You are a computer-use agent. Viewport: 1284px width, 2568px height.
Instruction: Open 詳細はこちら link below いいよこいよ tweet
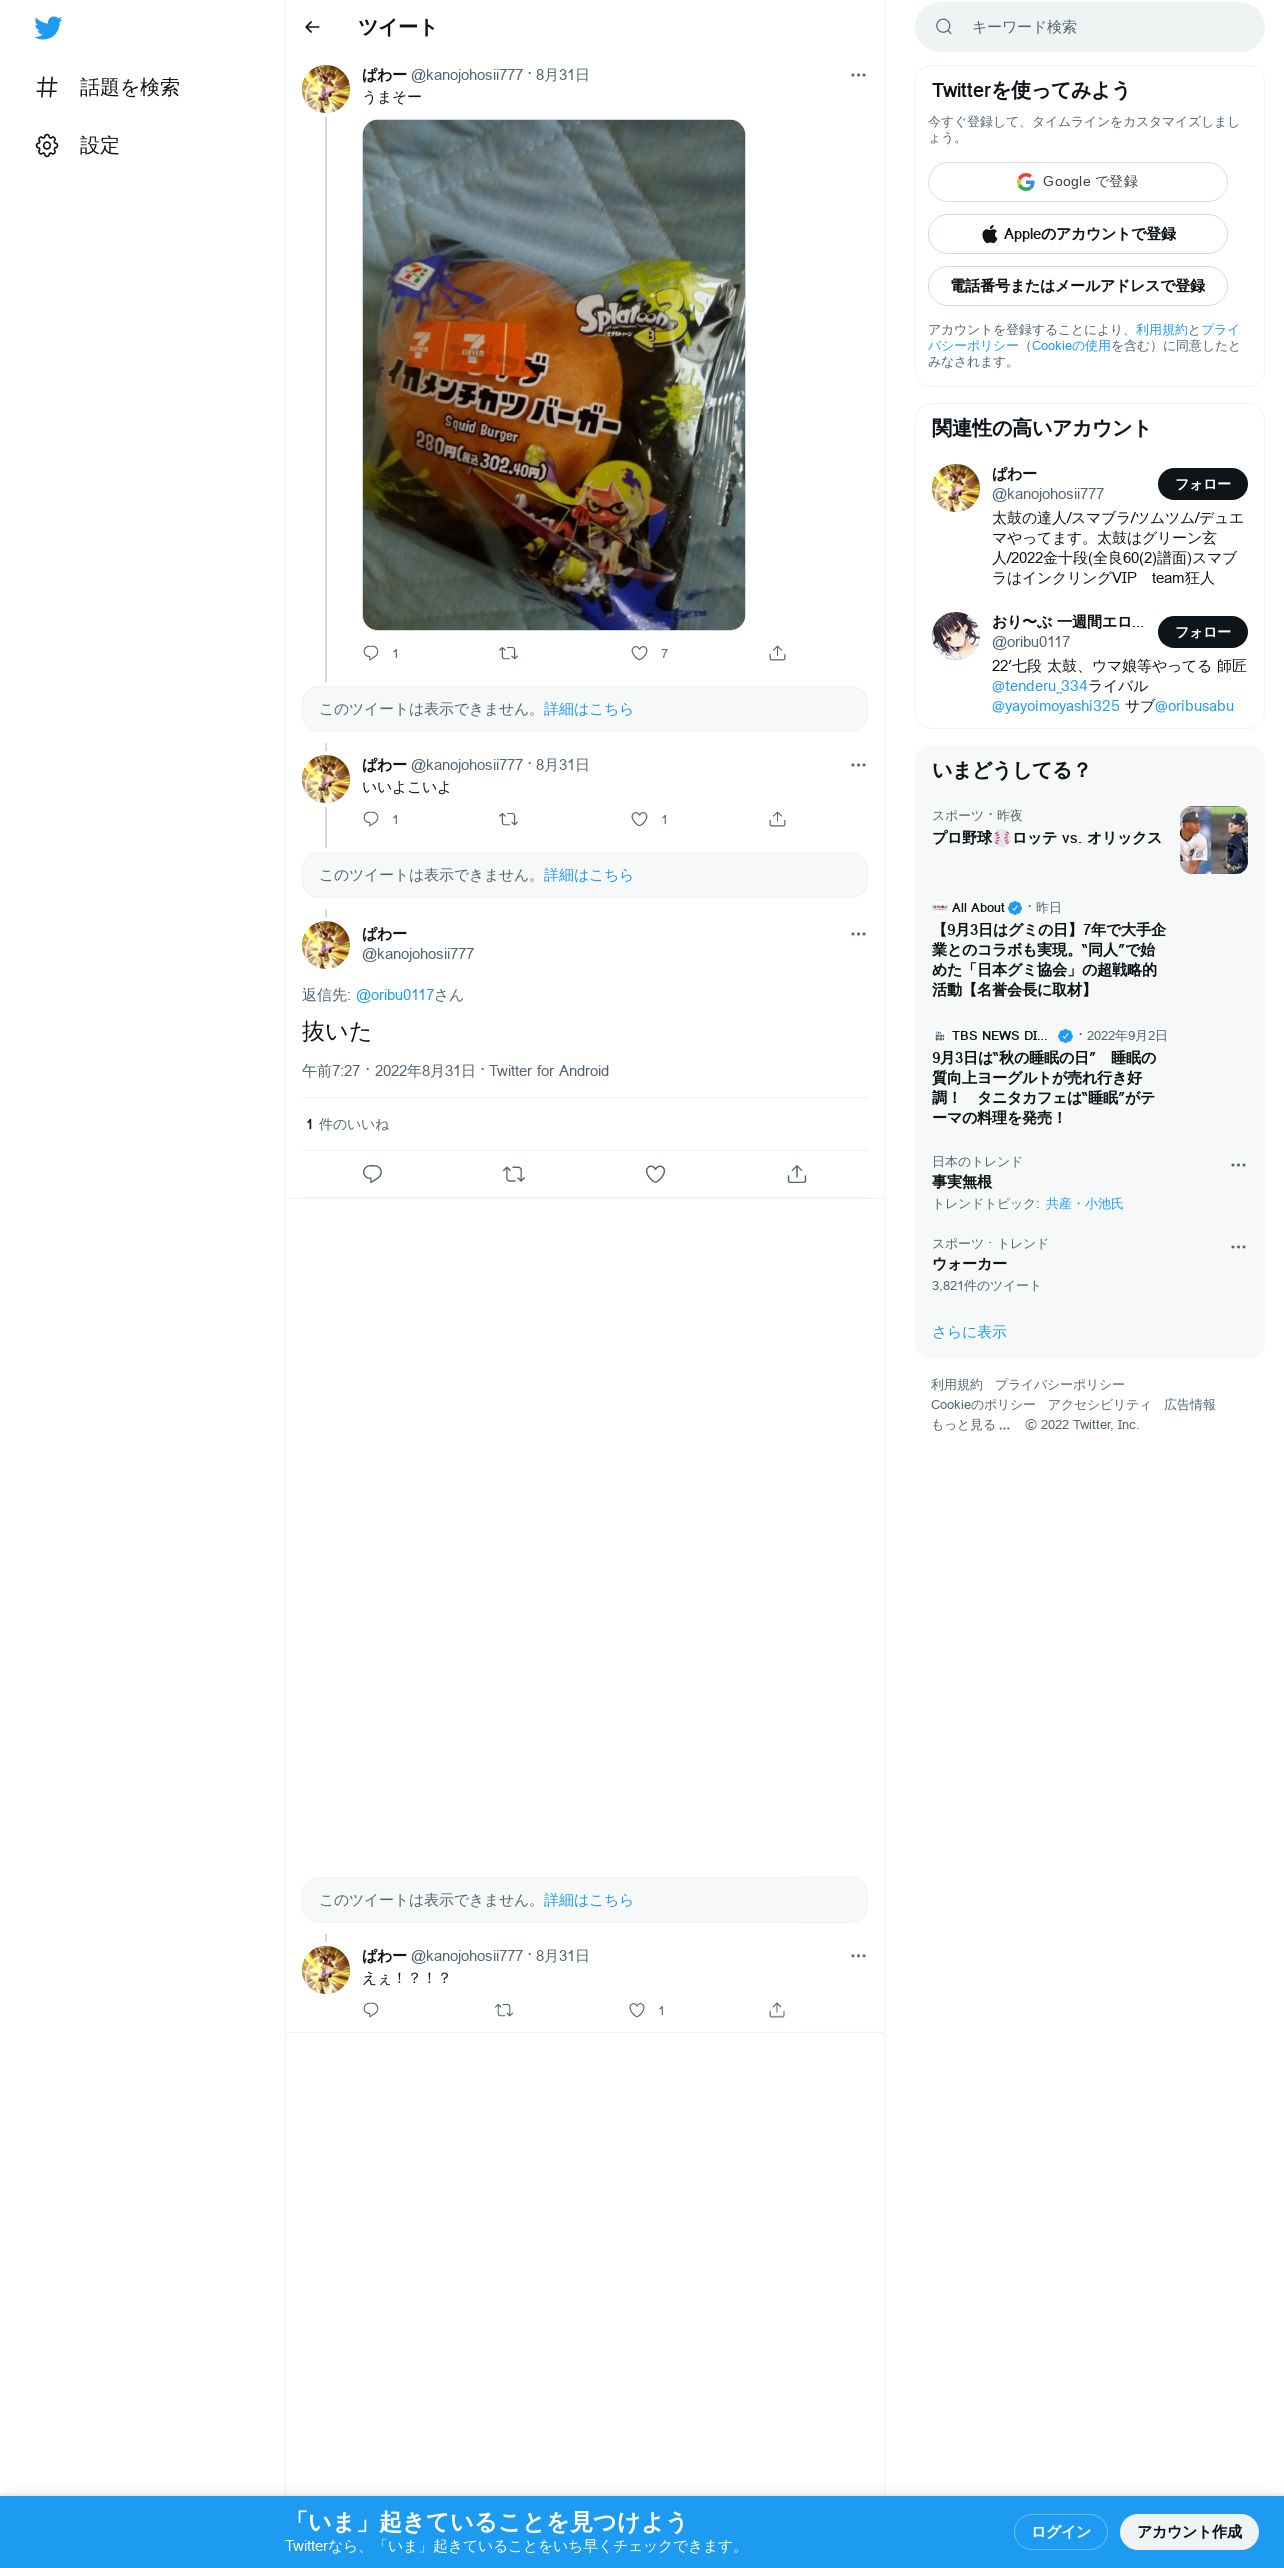point(588,875)
